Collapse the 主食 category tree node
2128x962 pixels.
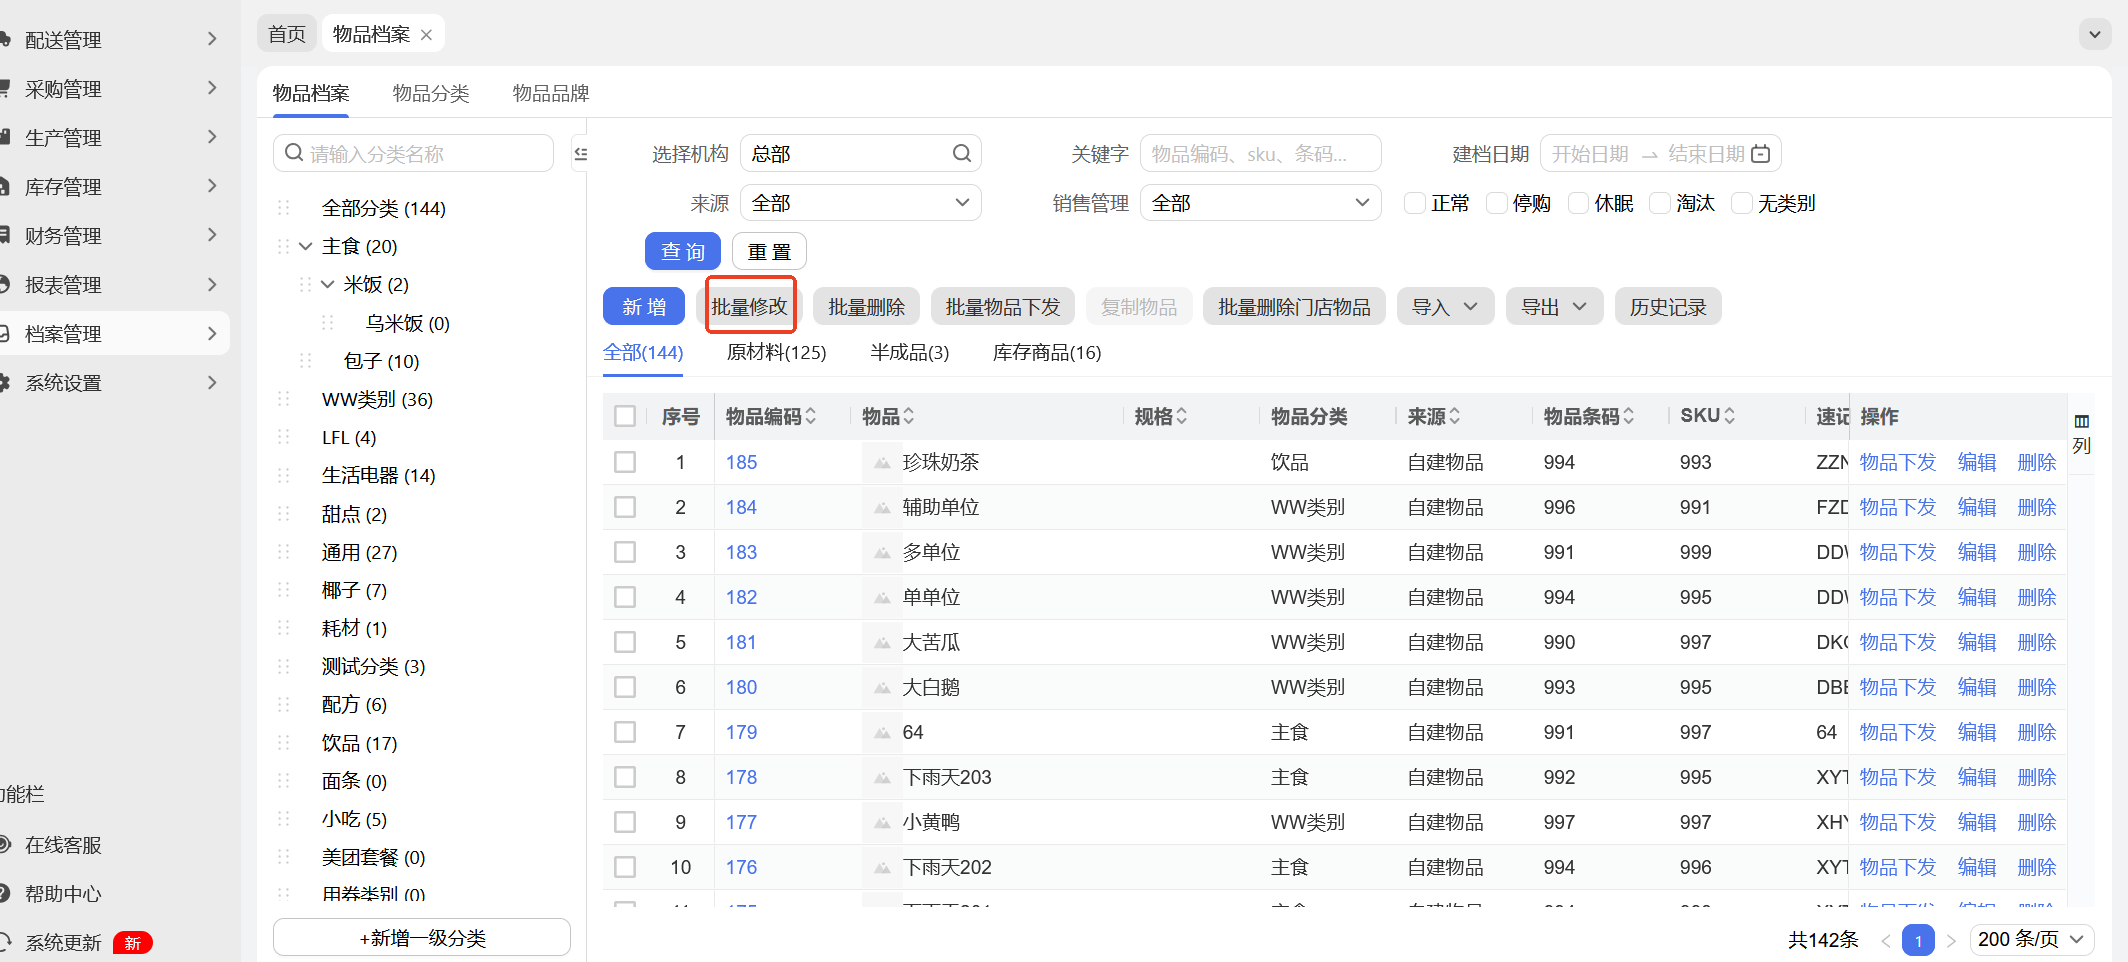tap(306, 247)
